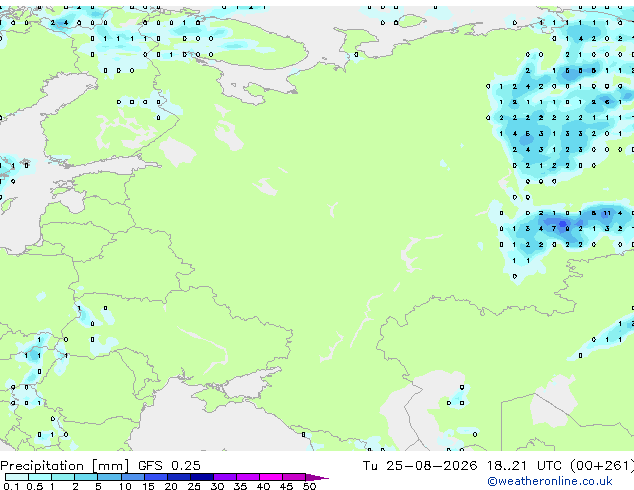Screen dimensions: 634x490
Task: Click the "25" legend scale label
Action: 194,486
